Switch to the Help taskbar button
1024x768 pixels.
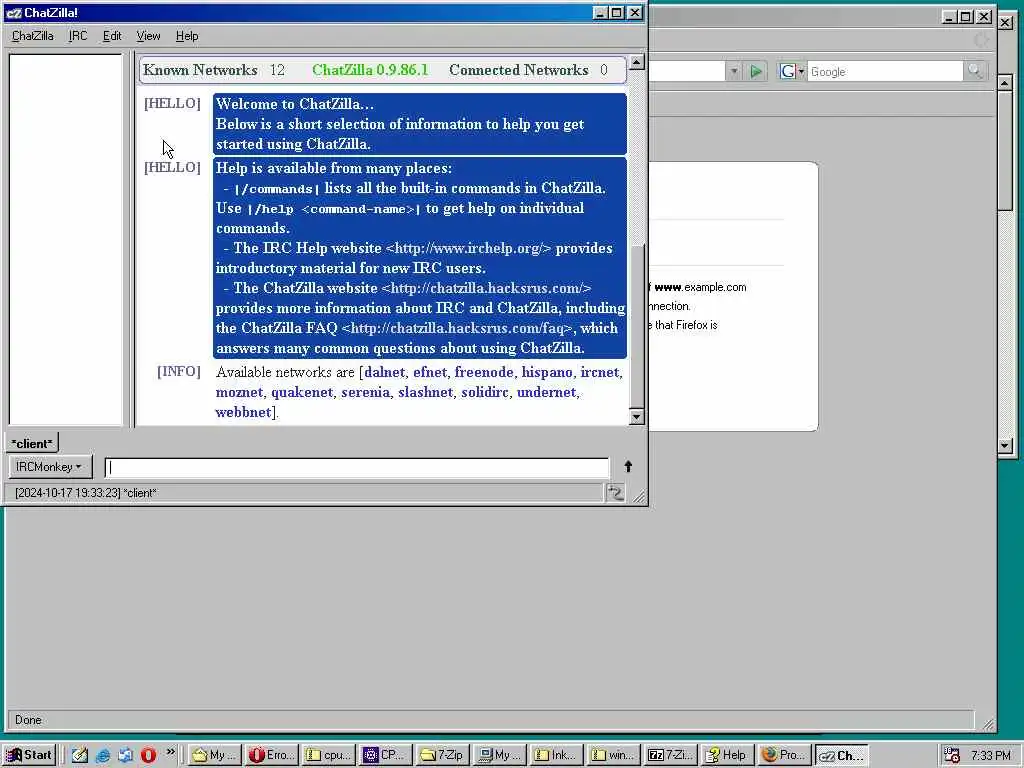(726, 755)
